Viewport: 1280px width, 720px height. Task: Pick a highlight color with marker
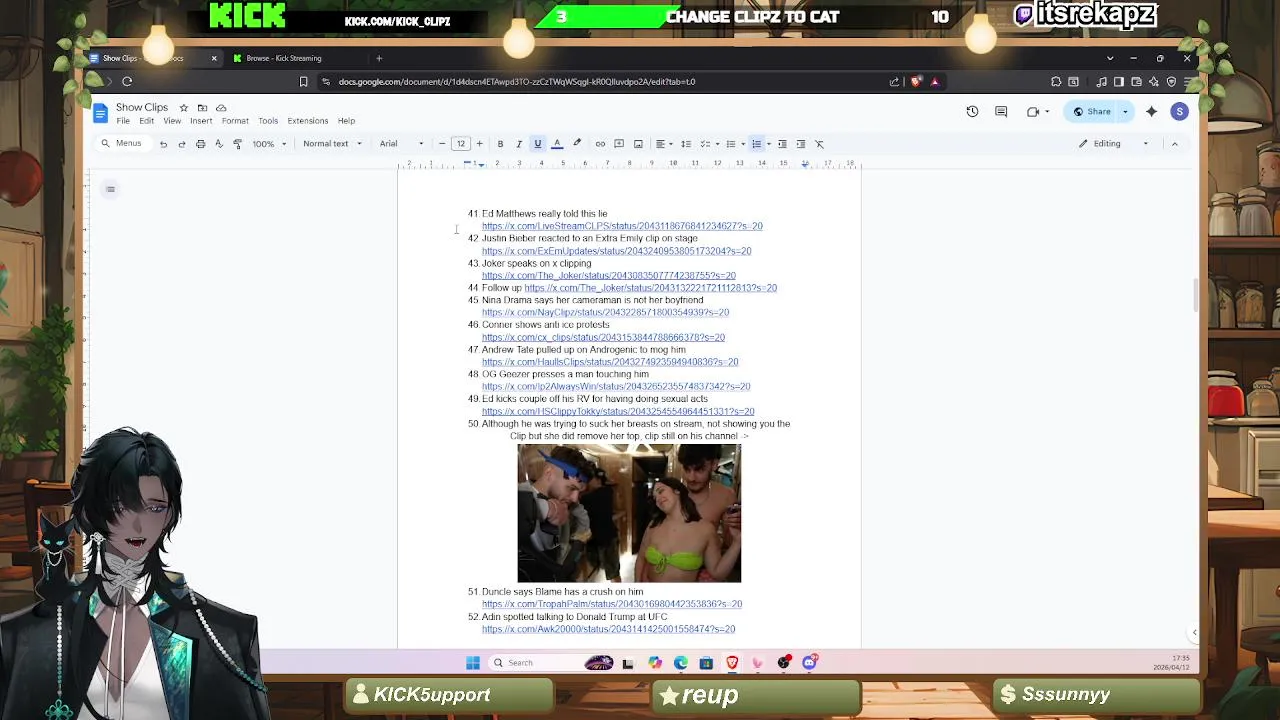[x=577, y=144]
